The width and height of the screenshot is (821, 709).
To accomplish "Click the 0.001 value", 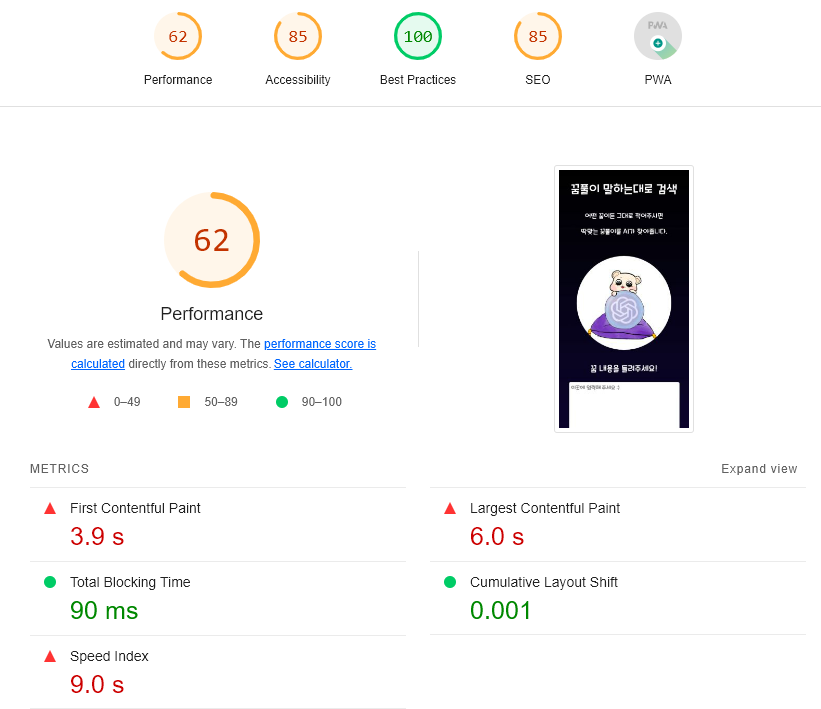I will pos(500,610).
